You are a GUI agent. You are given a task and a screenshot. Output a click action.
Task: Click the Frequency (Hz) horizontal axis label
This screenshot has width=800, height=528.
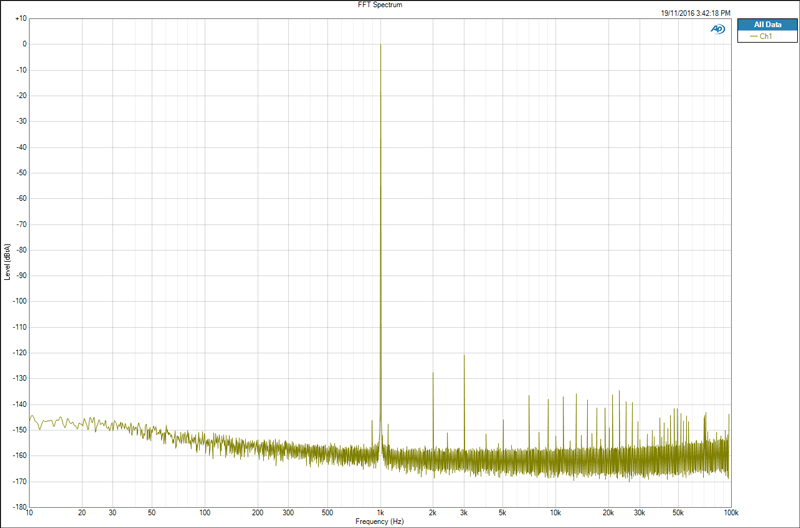pyautogui.click(x=380, y=521)
